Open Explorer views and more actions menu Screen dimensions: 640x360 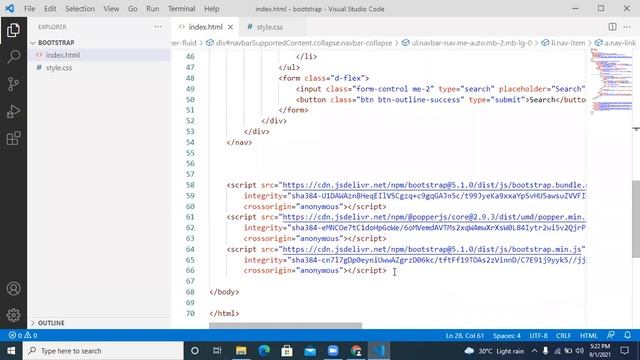[158, 27]
